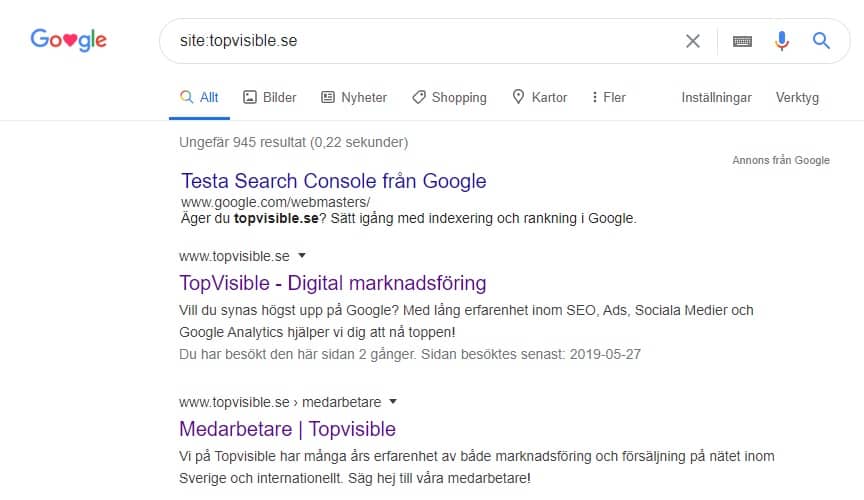Viewport: 864px width, 500px height.
Task: Select the Allt tab
Action: click(x=199, y=97)
